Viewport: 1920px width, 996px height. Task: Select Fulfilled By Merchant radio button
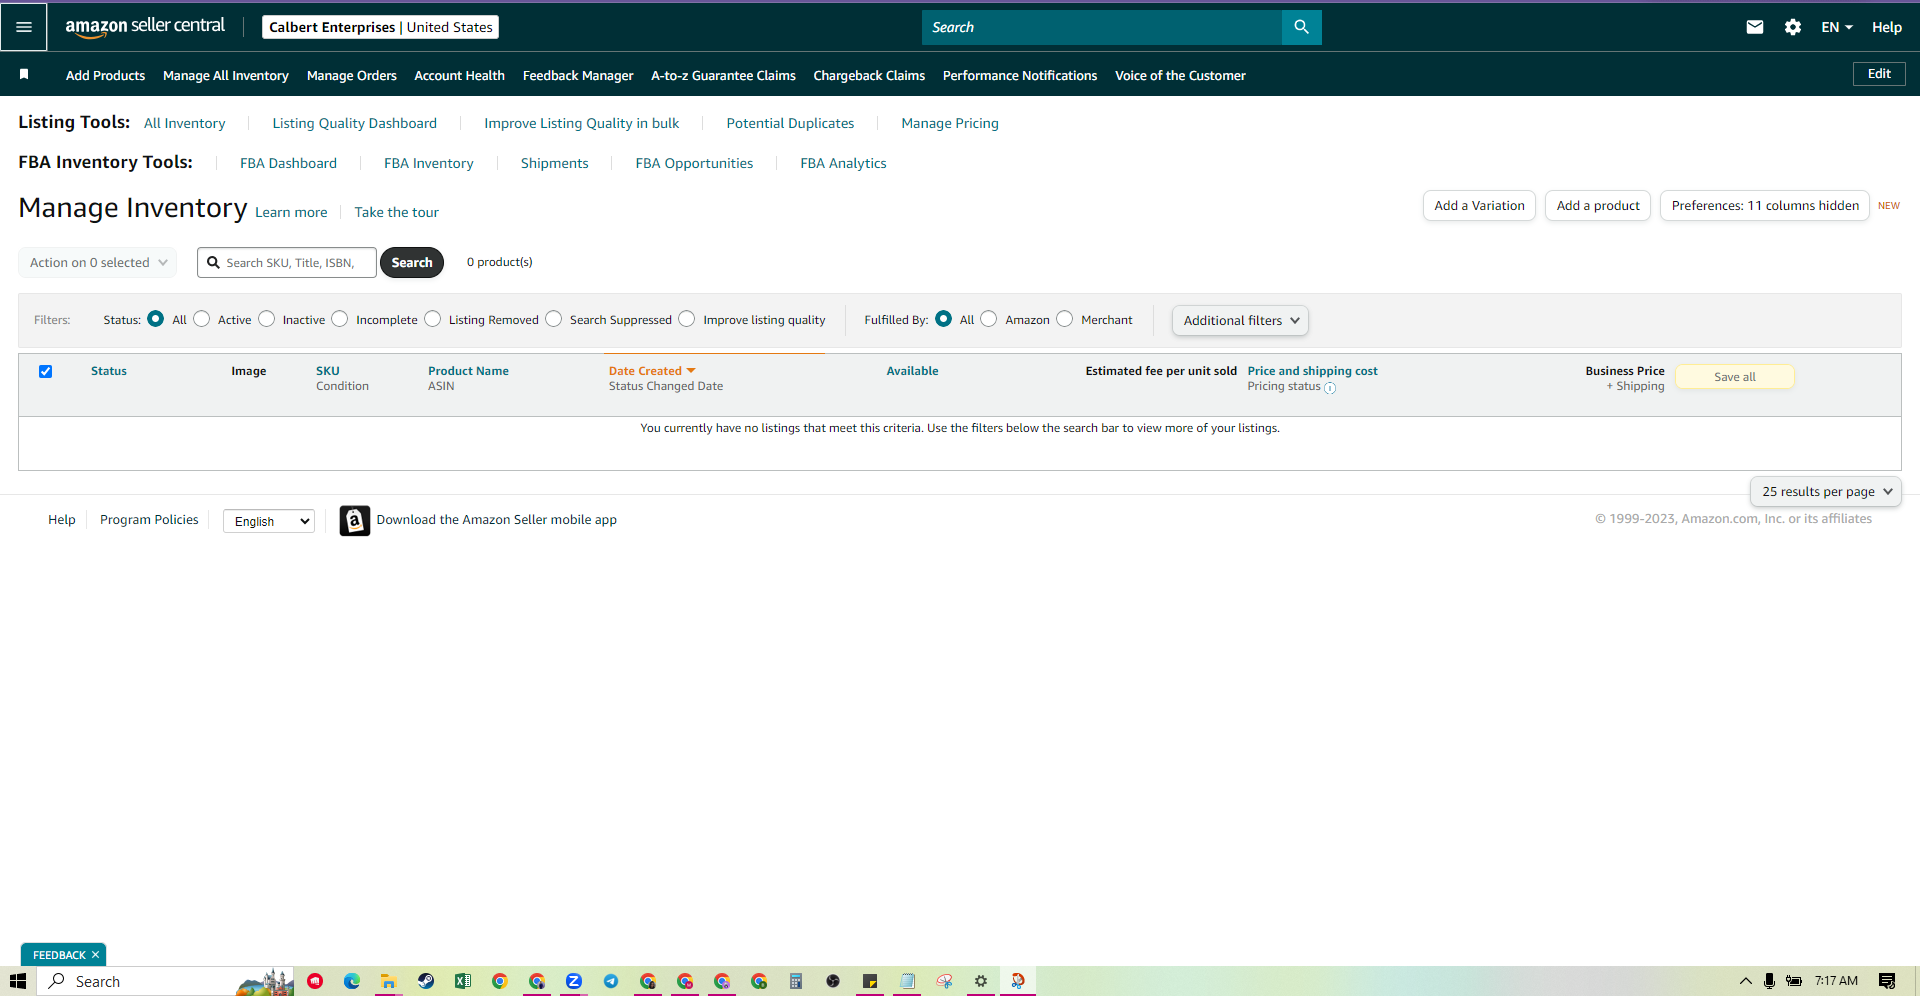1065,319
